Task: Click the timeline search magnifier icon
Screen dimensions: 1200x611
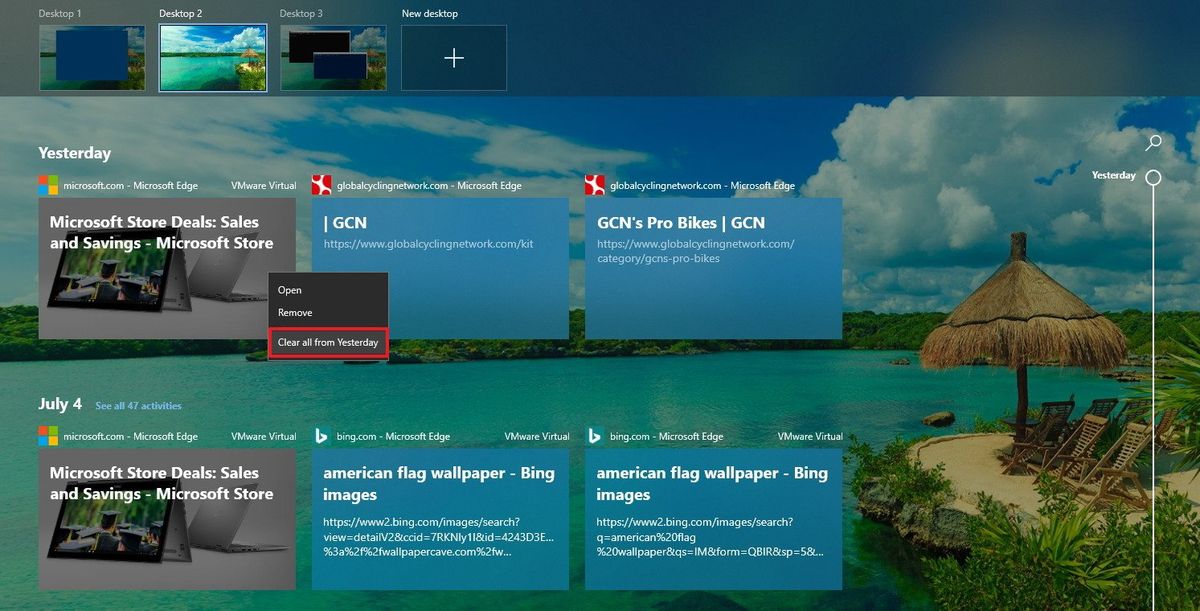Action: click(1153, 143)
